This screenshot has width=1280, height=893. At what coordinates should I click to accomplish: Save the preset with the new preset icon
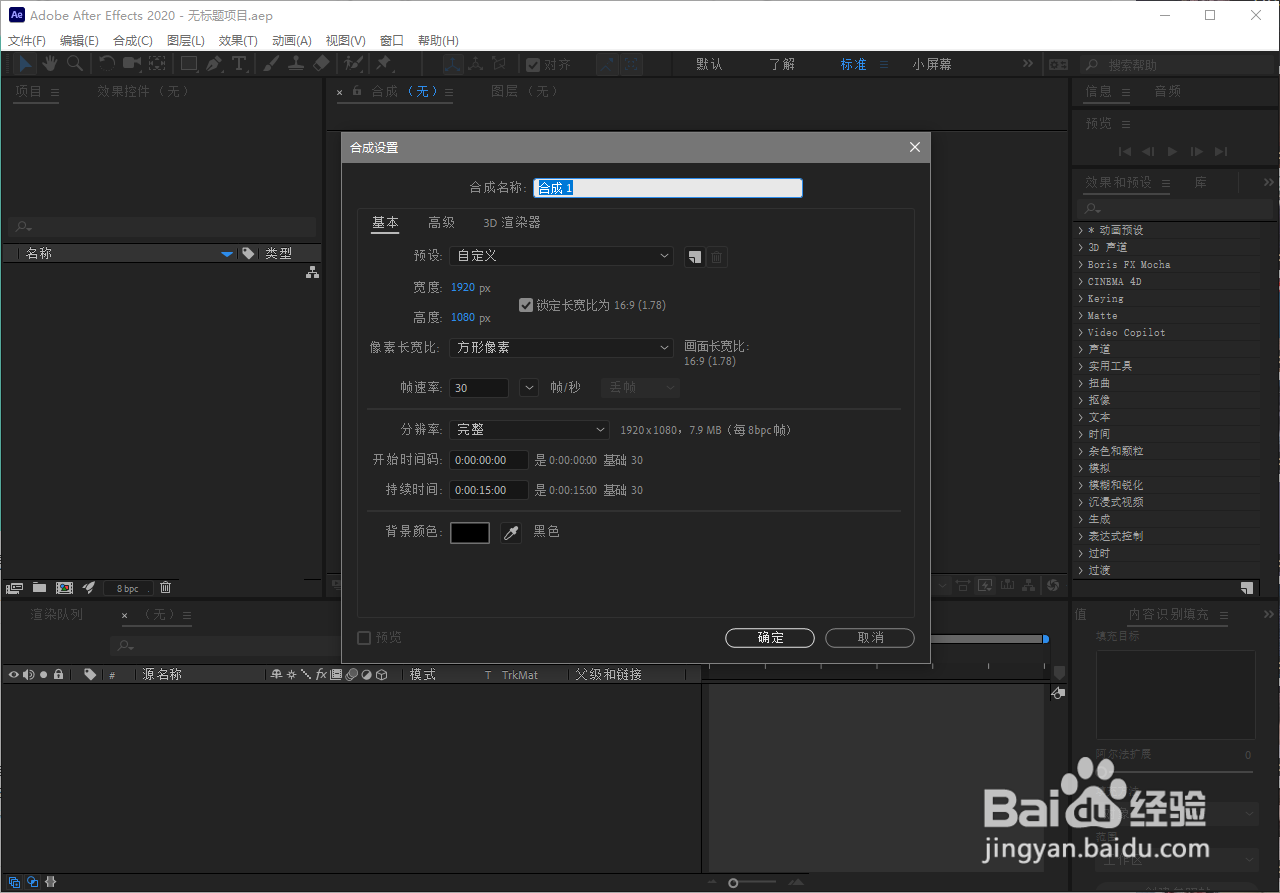(694, 257)
